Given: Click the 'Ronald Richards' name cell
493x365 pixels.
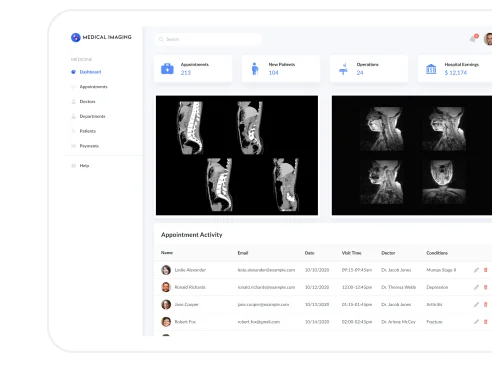Looking at the screenshot, I should point(190,287).
